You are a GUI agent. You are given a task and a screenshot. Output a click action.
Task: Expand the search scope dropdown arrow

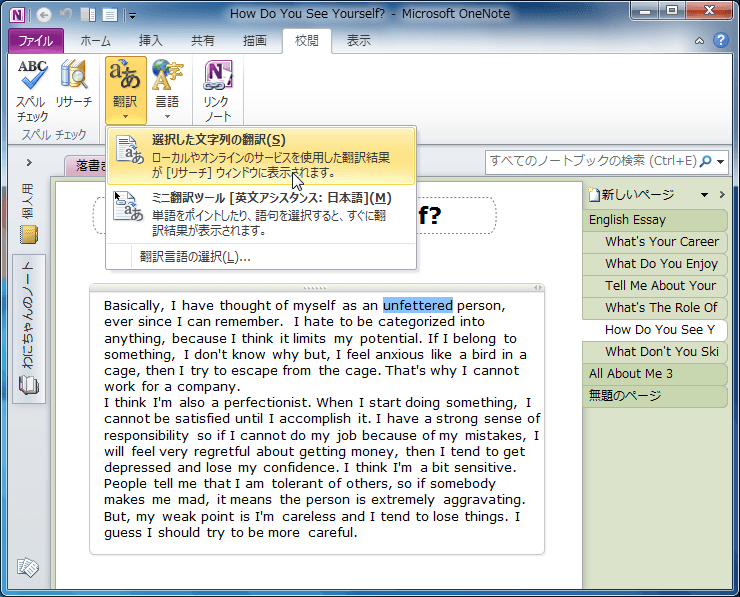tap(720, 162)
